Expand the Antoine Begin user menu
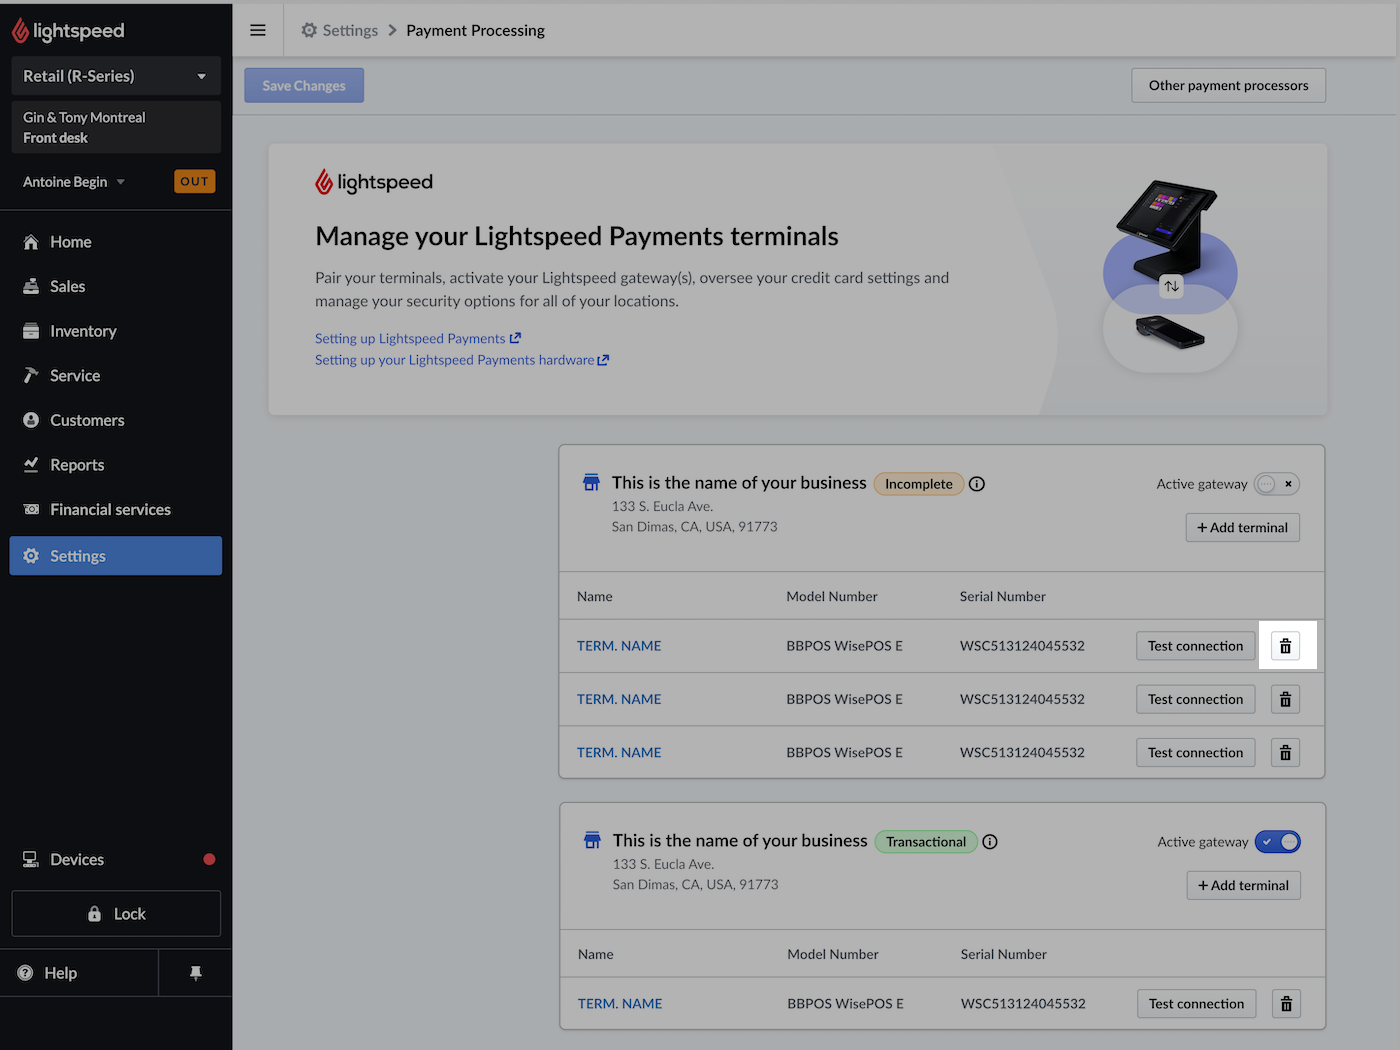 coord(74,182)
